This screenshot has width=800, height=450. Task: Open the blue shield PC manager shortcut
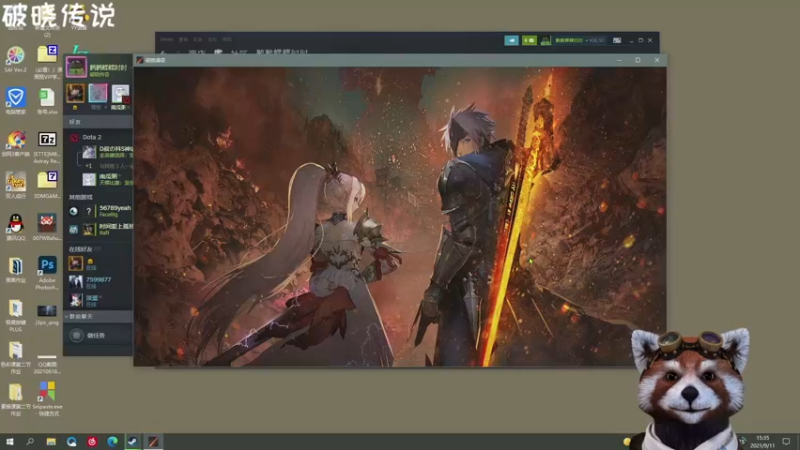pyautogui.click(x=15, y=100)
